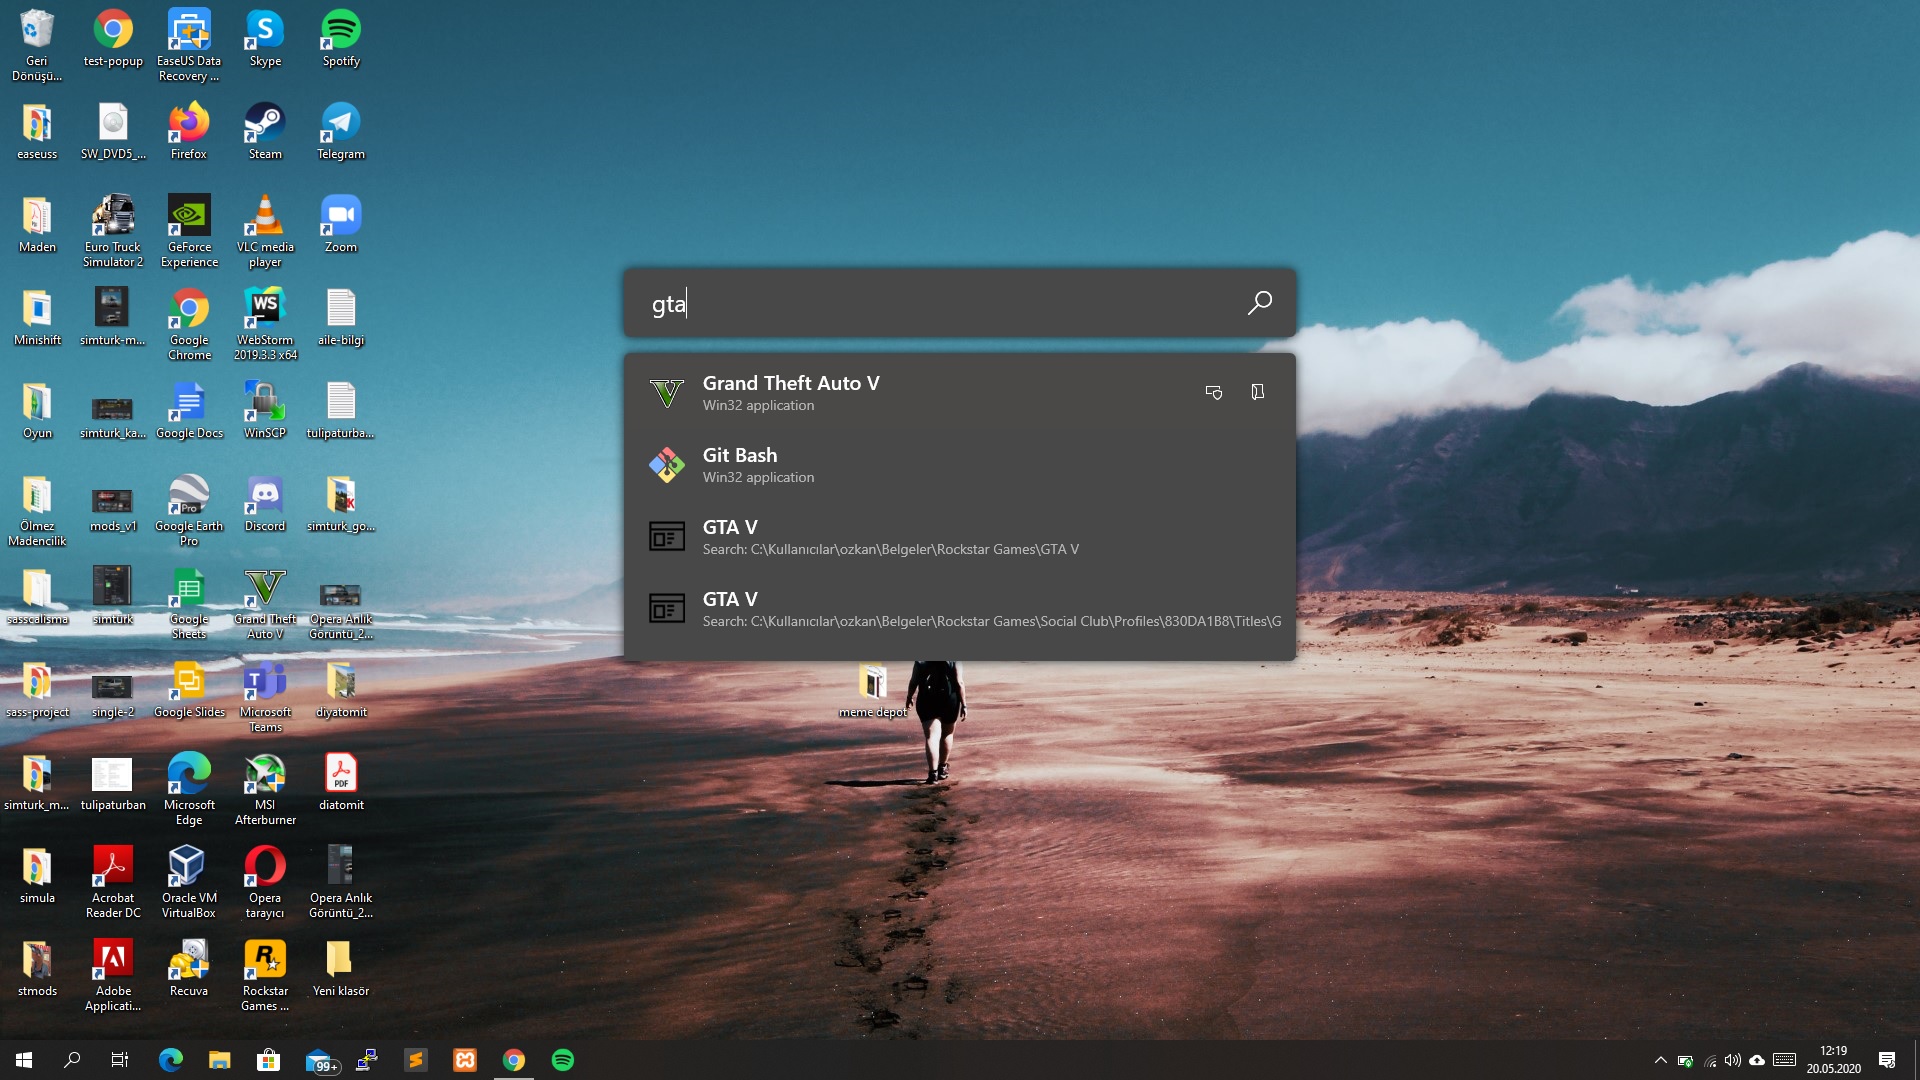Select aile-bilgi text file
This screenshot has width=1920, height=1080.
341,318
